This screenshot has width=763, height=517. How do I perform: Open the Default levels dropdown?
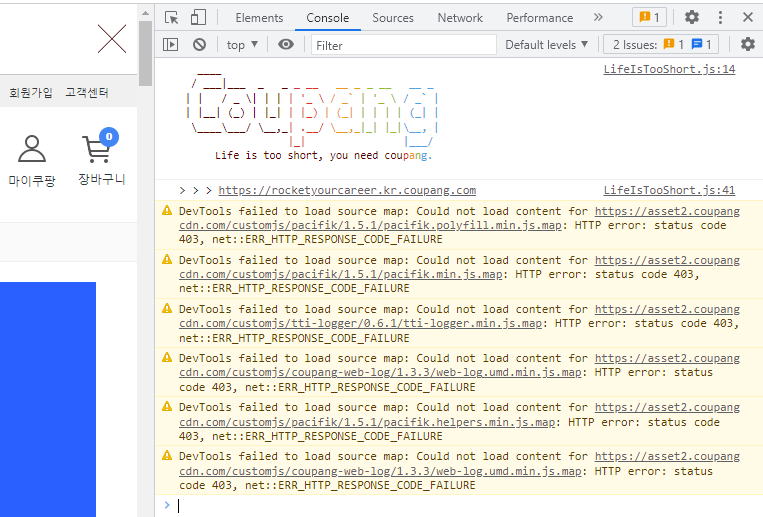(546, 45)
